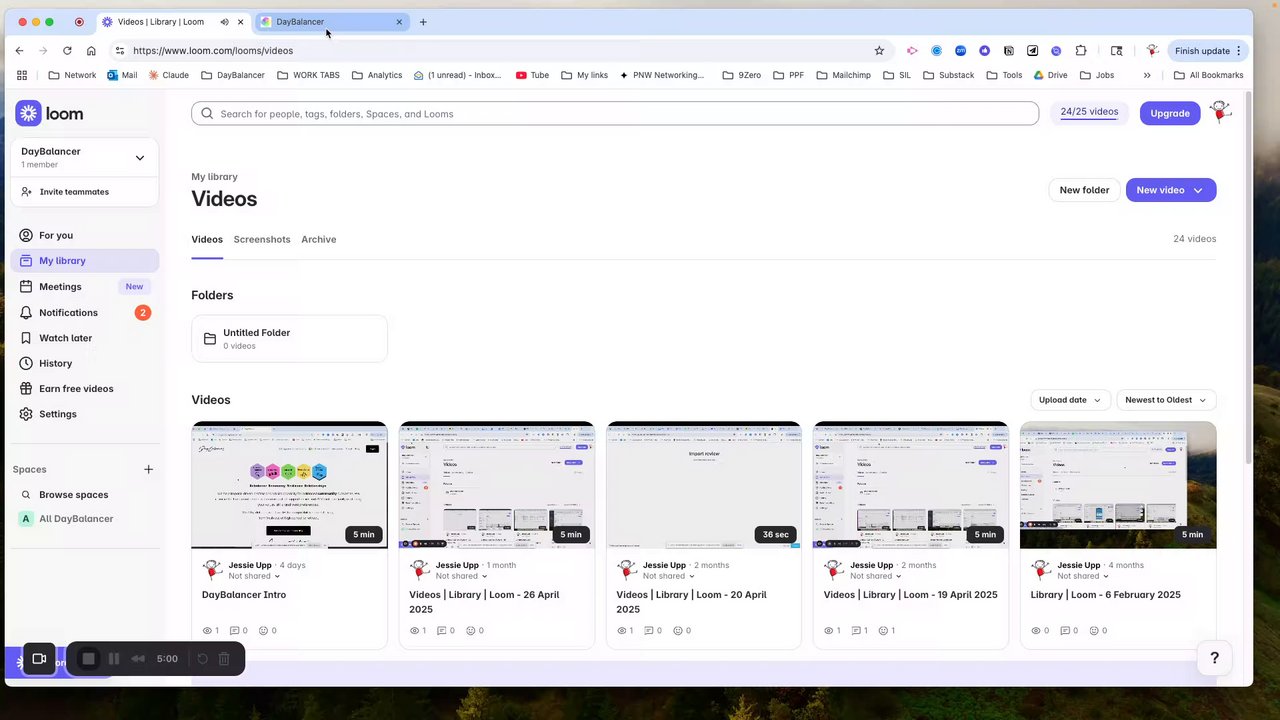
Task: Switch to the DayBalancer browser tab
Action: coord(332,22)
